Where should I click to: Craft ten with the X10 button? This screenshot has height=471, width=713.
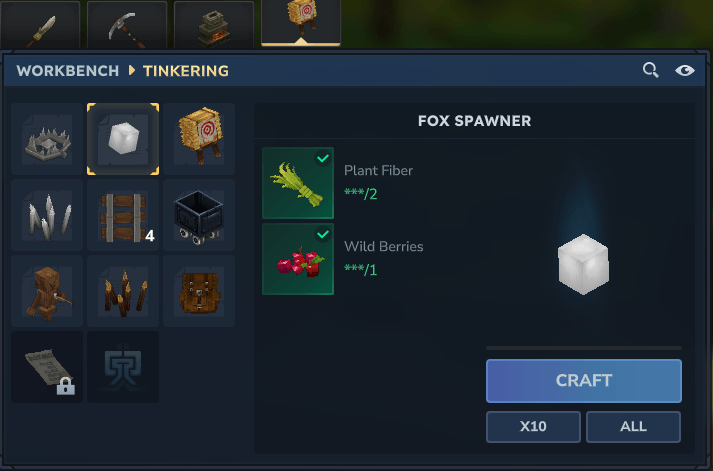click(x=533, y=427)
